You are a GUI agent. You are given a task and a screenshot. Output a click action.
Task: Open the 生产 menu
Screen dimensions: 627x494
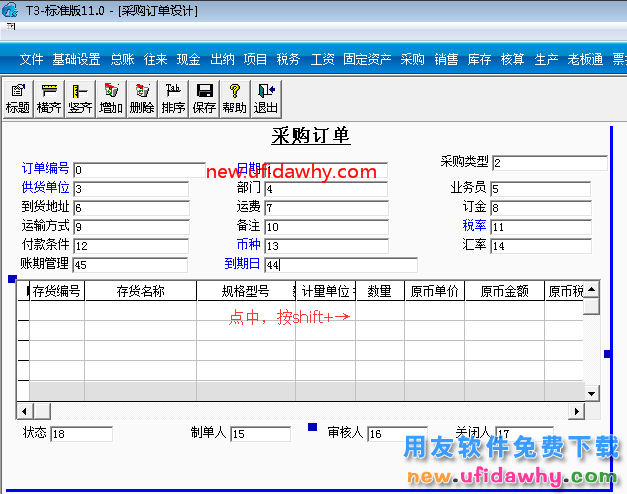click(546, 59)
